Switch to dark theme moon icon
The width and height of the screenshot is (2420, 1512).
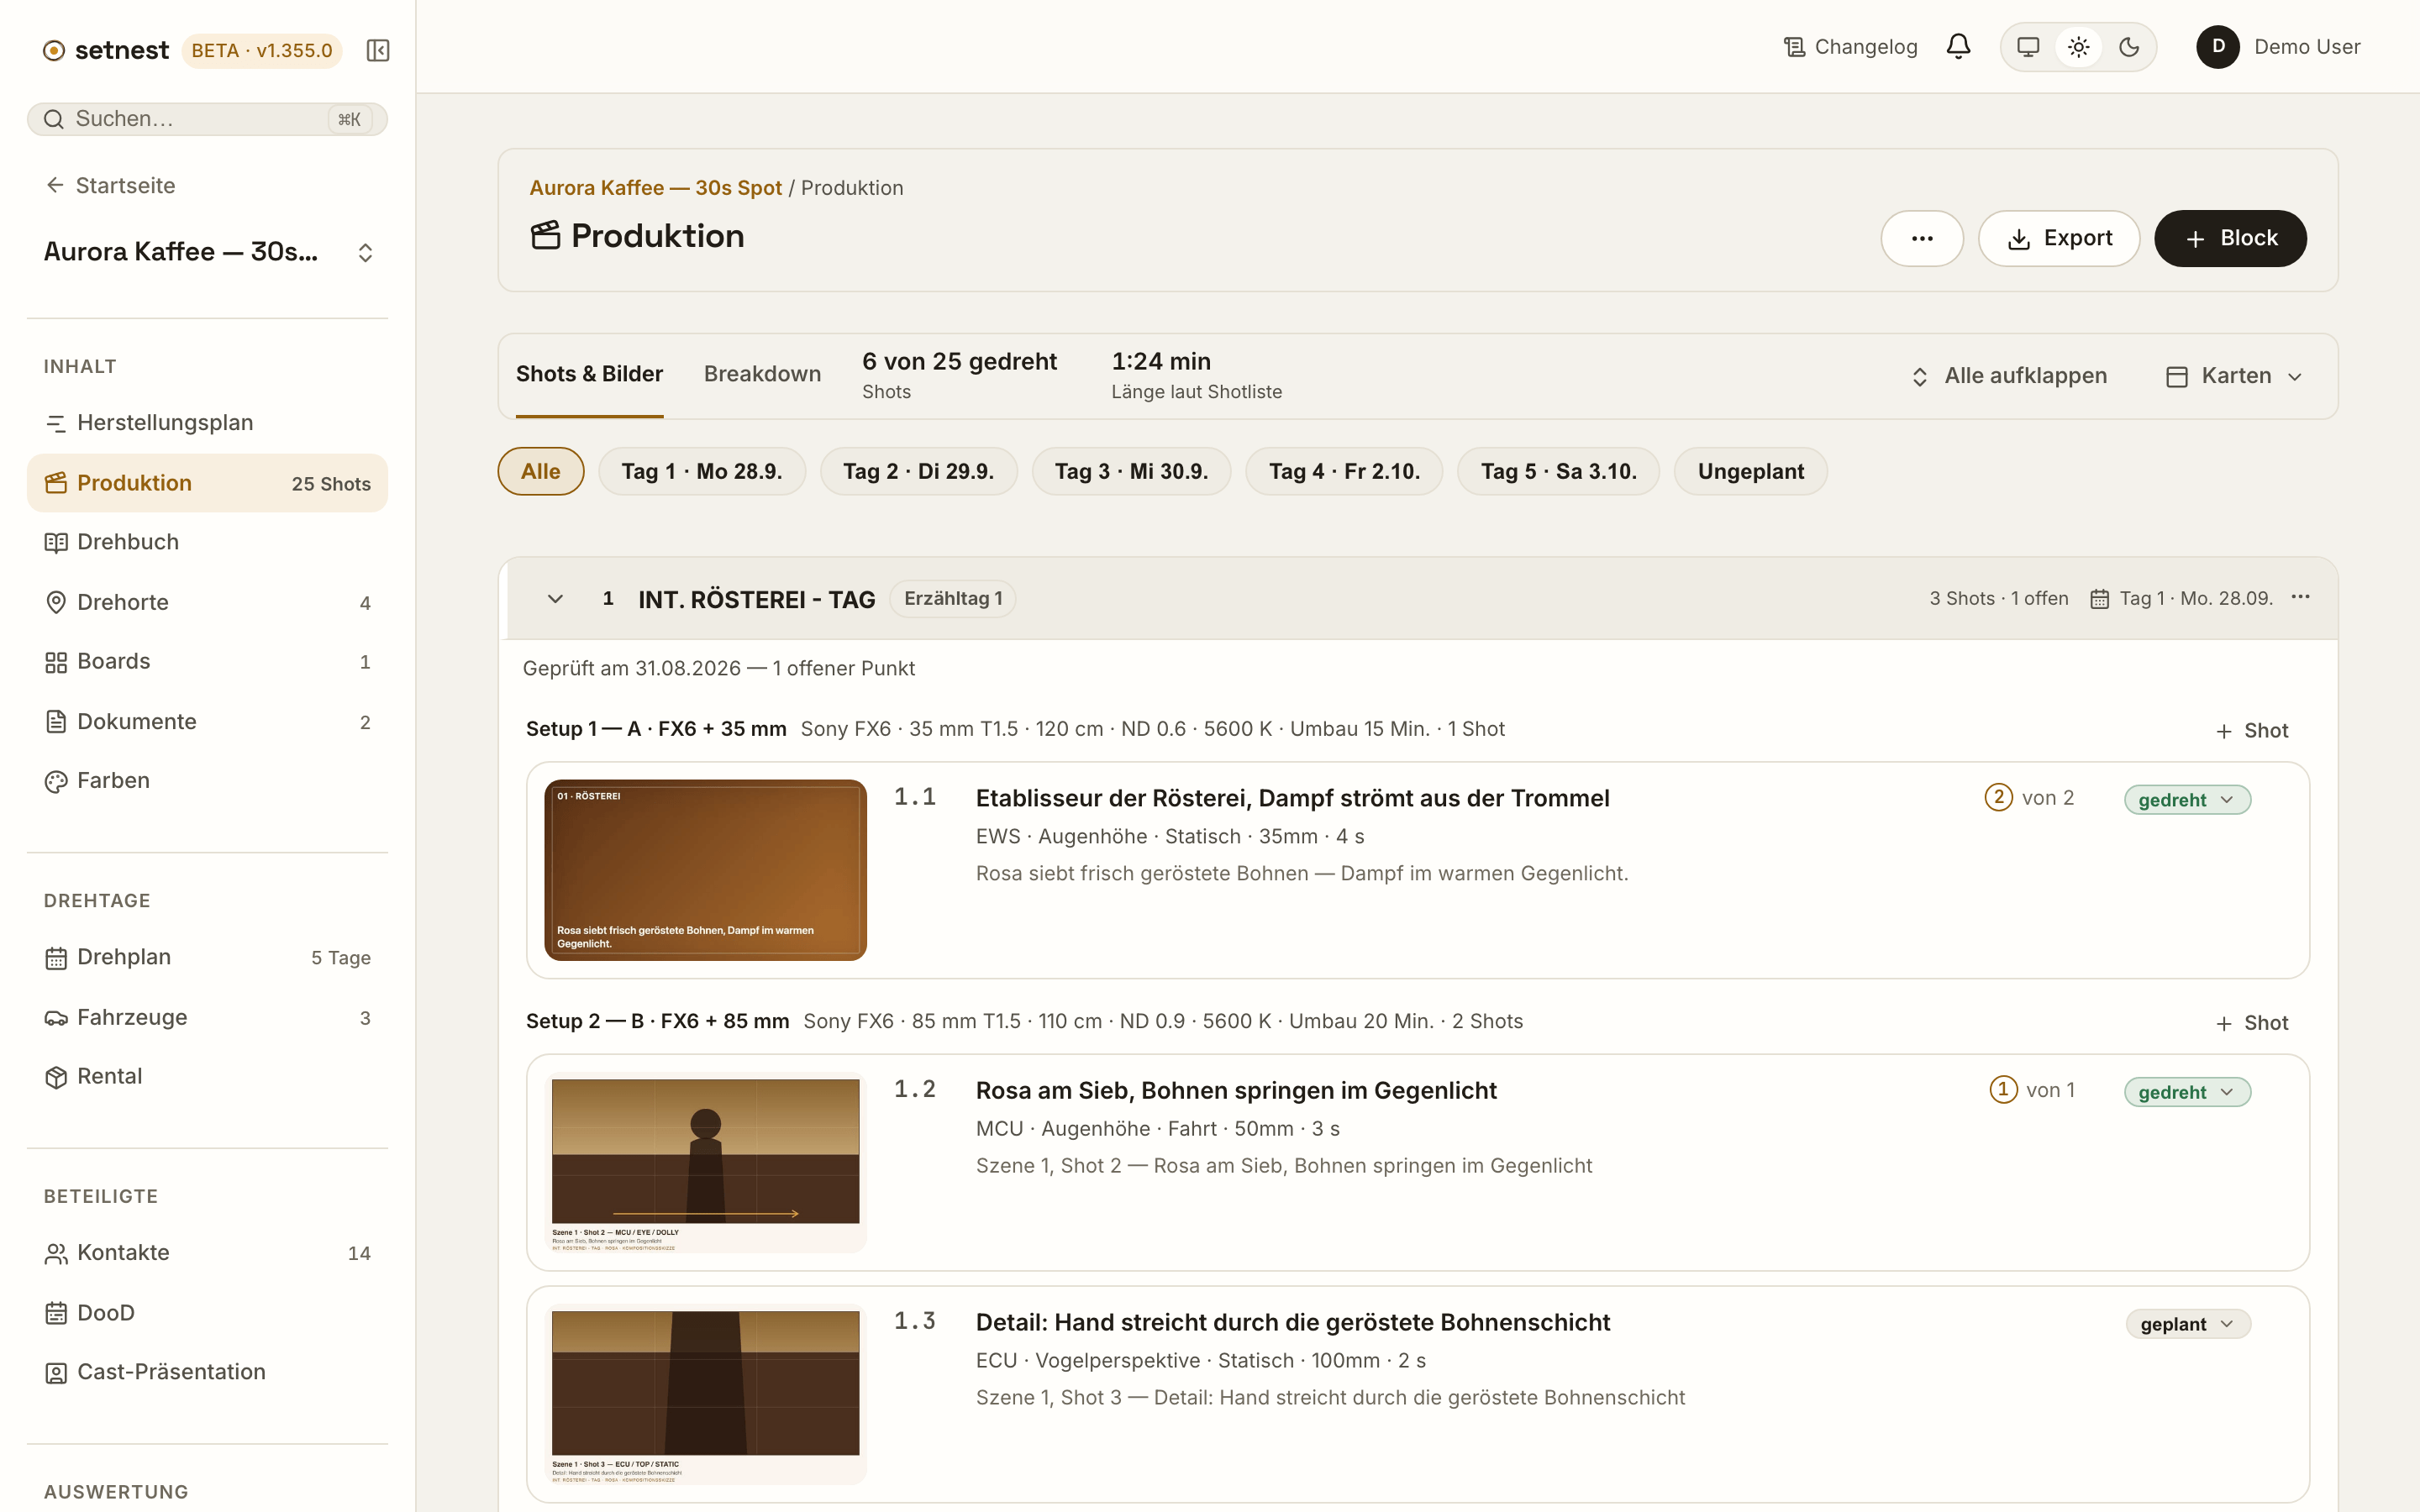(2129, 47)
